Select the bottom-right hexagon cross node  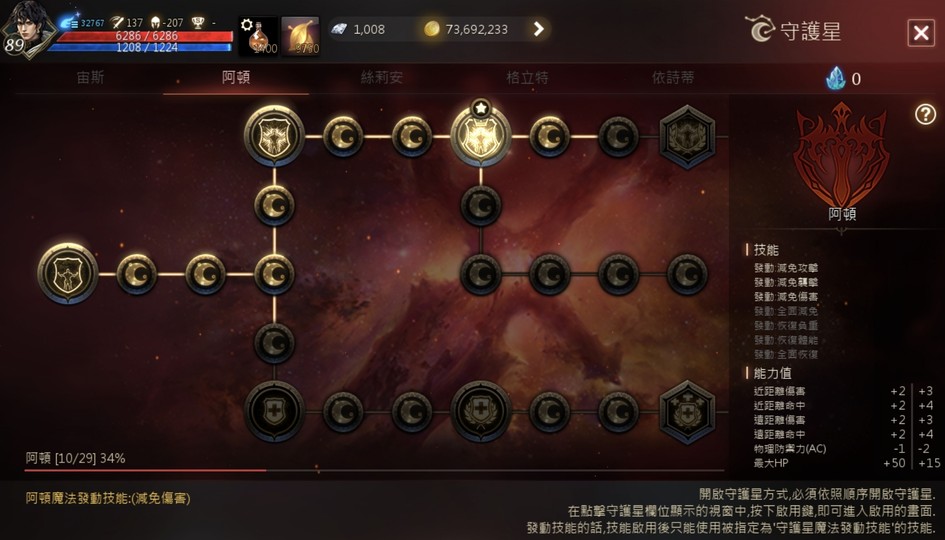687,412
